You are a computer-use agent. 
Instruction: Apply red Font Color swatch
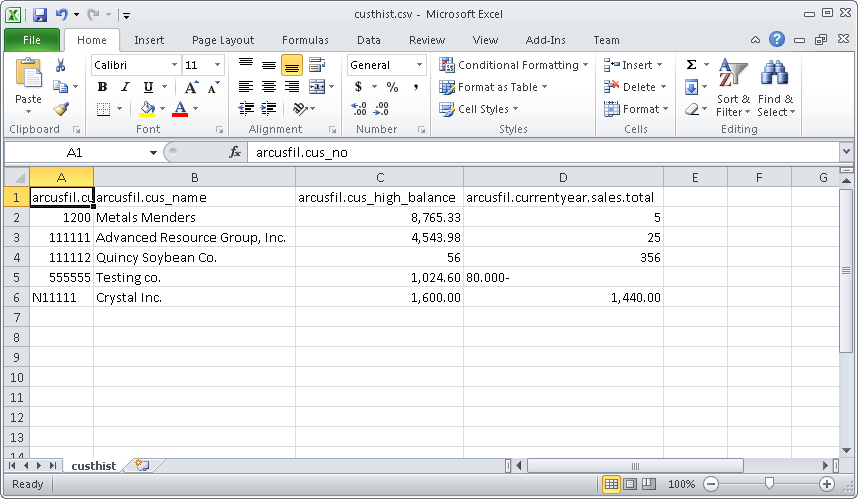pos(180,109)
